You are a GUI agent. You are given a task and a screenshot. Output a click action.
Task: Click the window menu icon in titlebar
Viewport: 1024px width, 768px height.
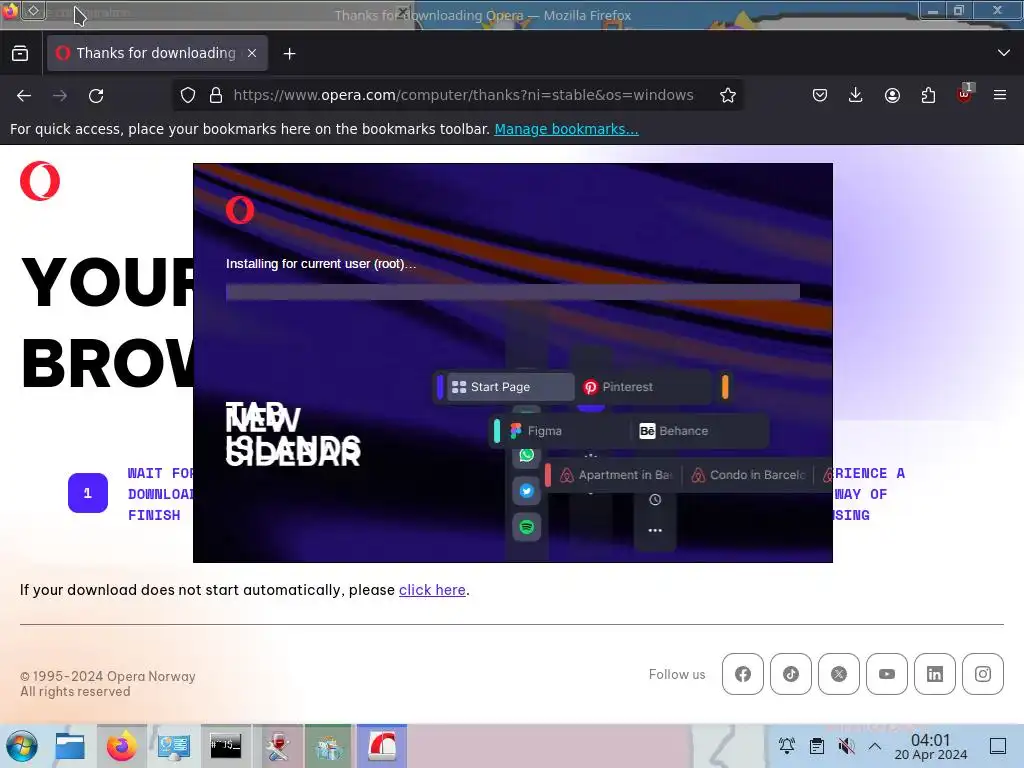pyautogui.click(x=11, y=11)
